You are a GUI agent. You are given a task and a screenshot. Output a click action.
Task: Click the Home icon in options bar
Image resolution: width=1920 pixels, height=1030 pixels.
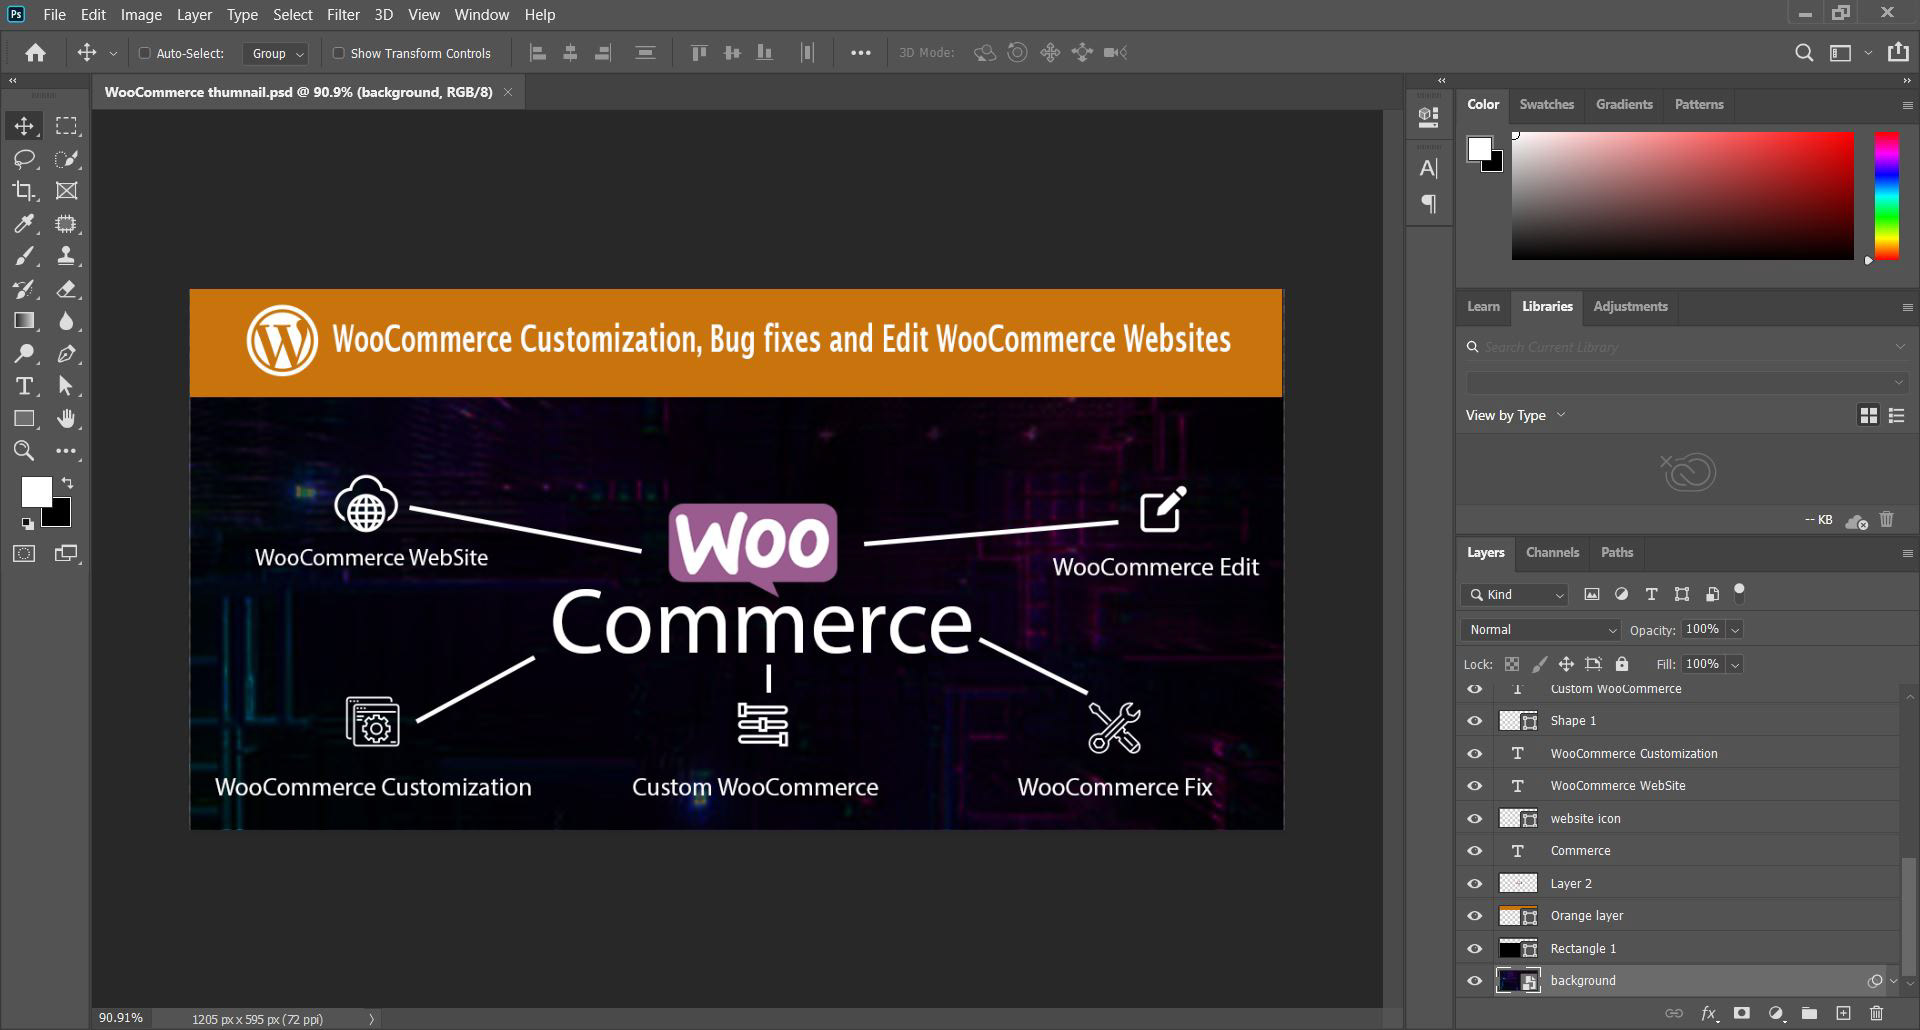[x=35, y=53]
